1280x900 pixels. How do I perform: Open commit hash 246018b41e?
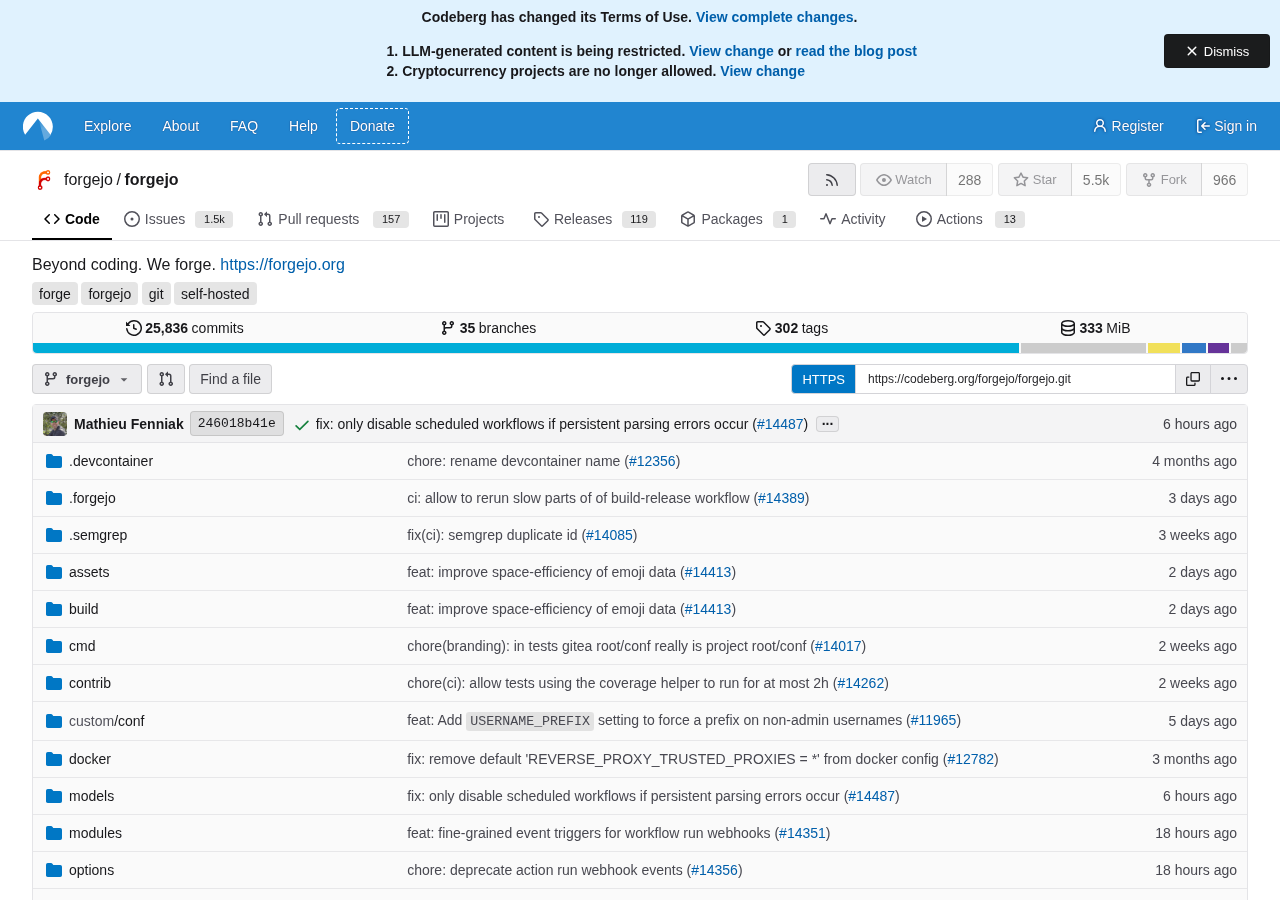[237, 424]
